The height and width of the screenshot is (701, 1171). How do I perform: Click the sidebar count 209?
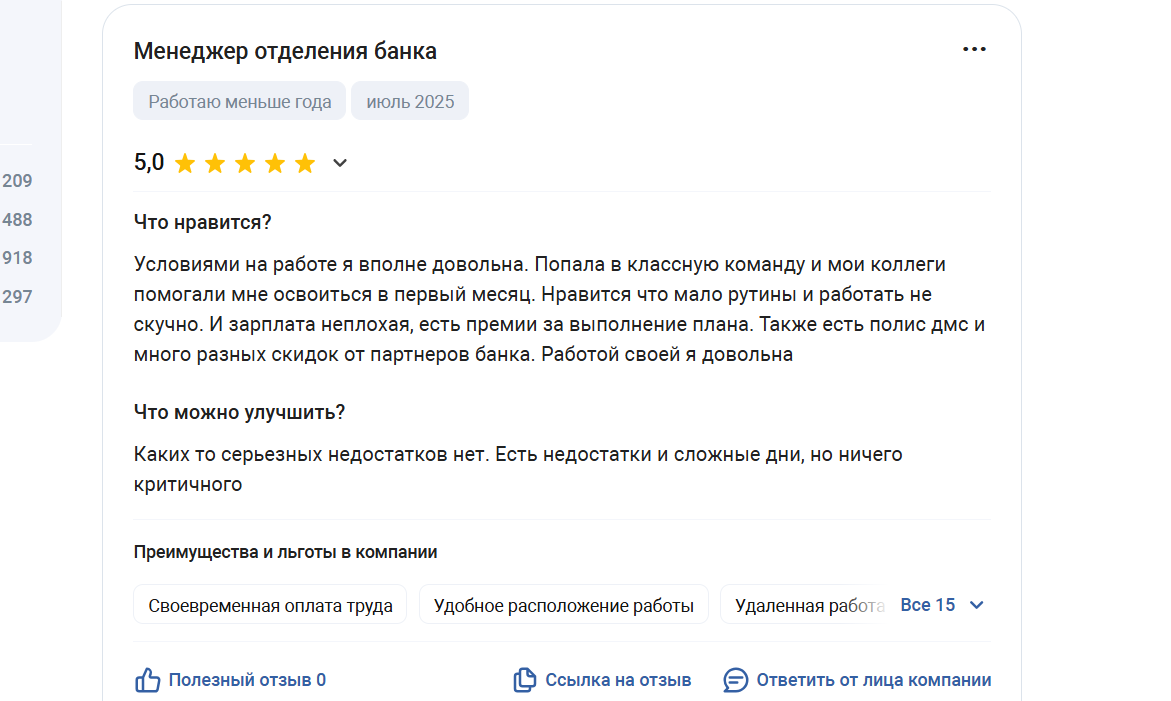pyautogui.click(x=17, y=181)
